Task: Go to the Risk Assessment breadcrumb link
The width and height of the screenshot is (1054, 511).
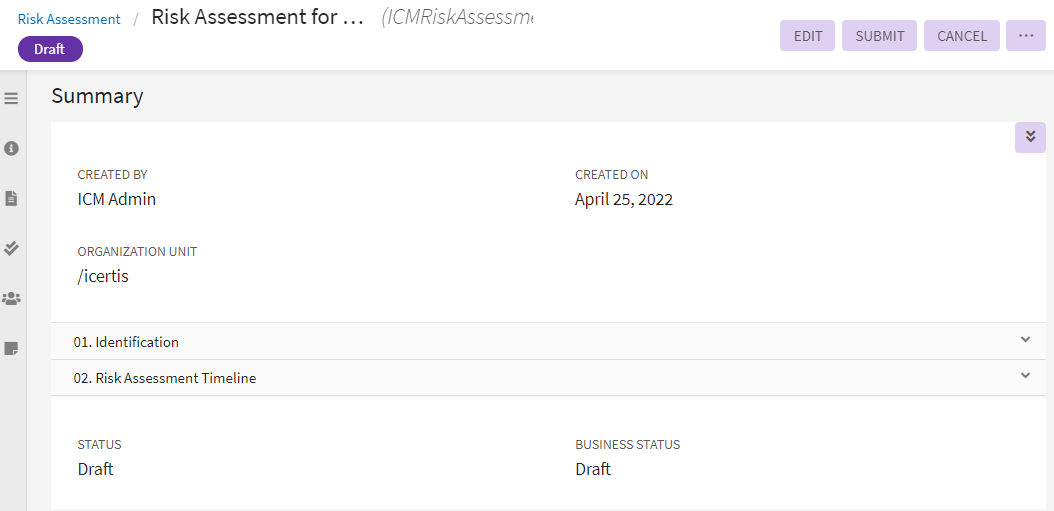Action: click(69, 19)
